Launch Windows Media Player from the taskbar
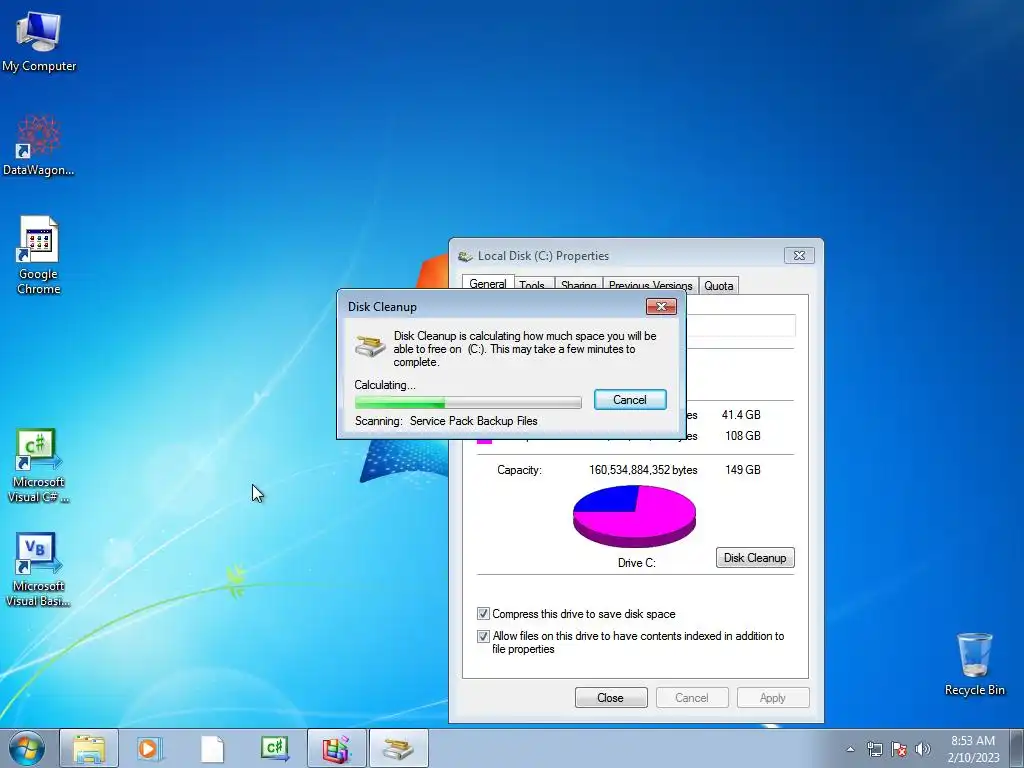Viewport: 1024px width, 768px height. [149, 748]
